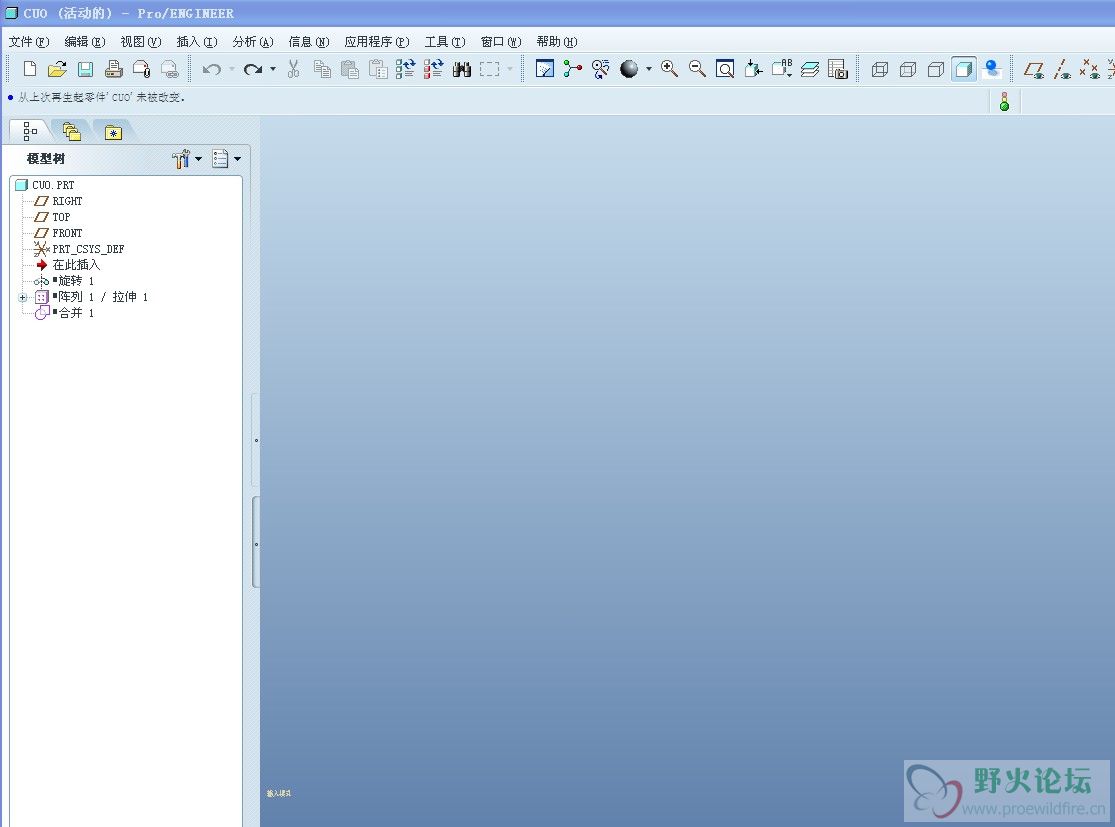Open the model tree Settings dropdown
The image size is (1115, 827).
[187, 159]
